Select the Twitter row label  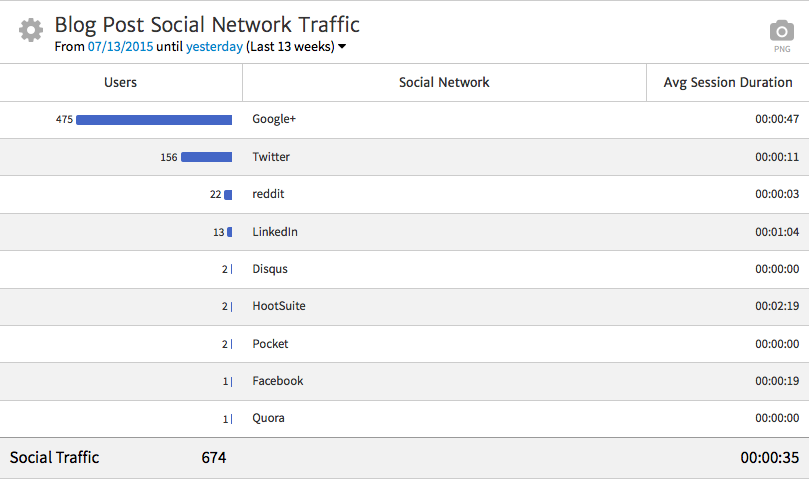point(271,157)
